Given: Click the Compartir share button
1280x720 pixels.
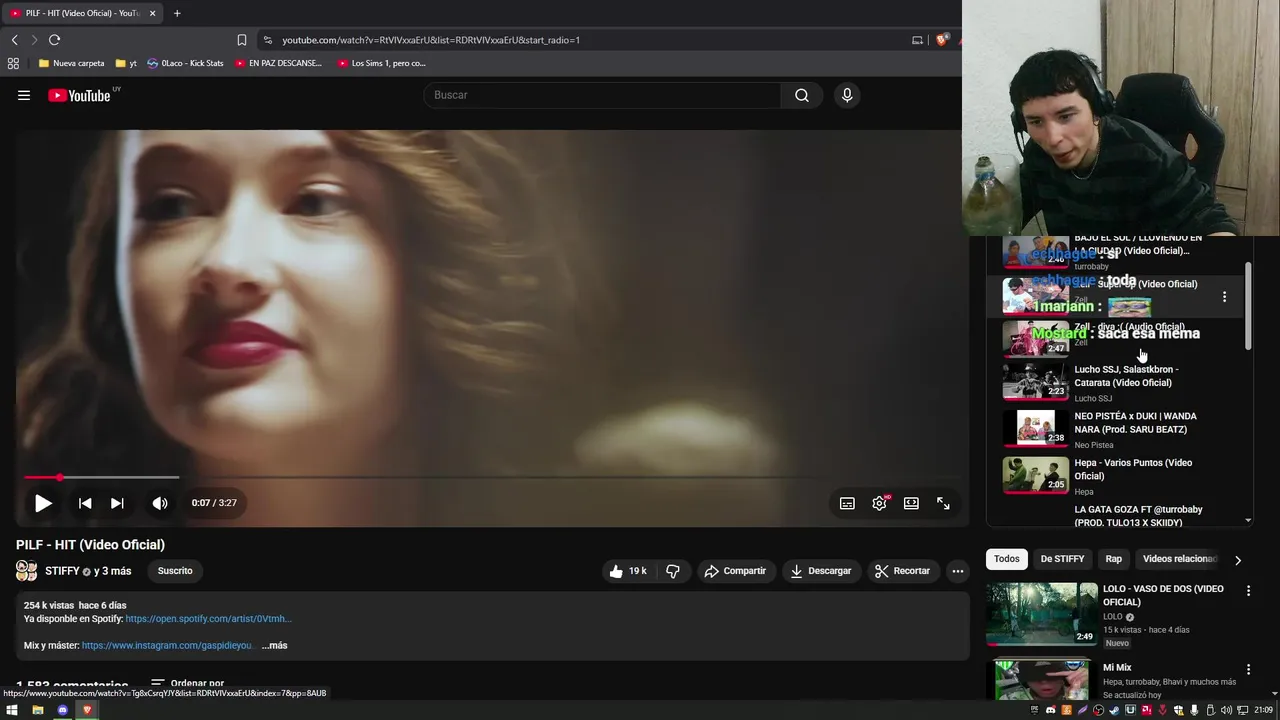Looking at the screenshot, I should click(x=735, y=571).
